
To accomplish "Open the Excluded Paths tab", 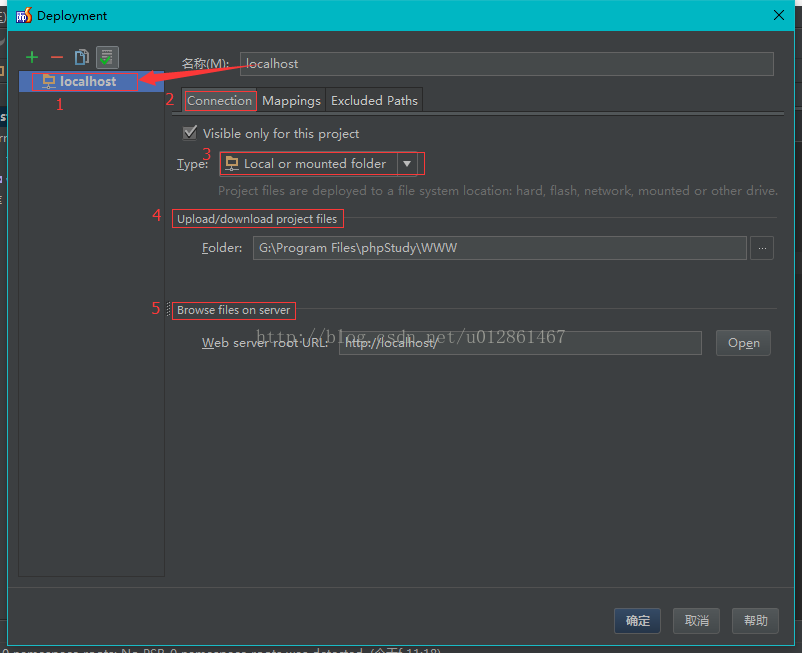I will pos(374,101).
